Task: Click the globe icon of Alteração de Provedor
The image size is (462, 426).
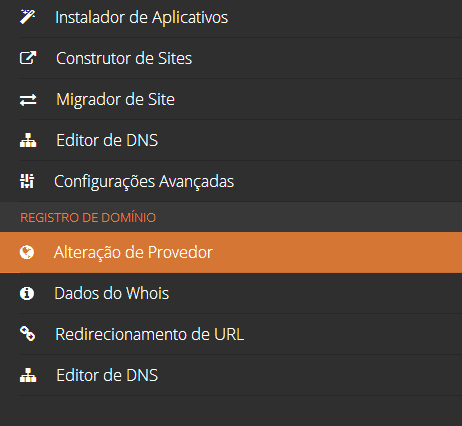Action: (x=27, y=252)
